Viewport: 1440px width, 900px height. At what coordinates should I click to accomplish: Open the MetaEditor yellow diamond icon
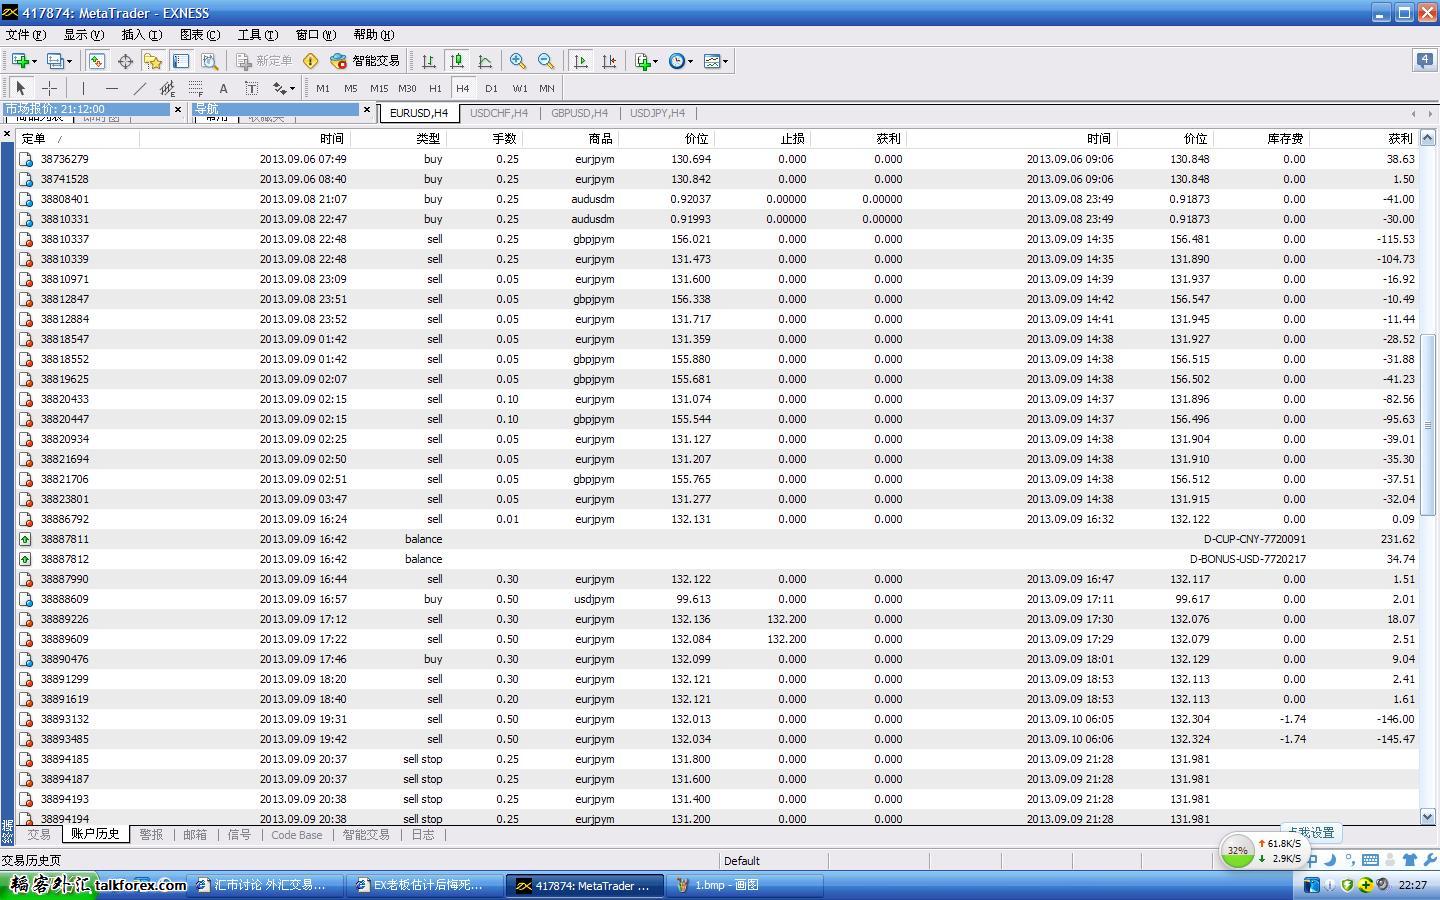[x=310, y=61]
